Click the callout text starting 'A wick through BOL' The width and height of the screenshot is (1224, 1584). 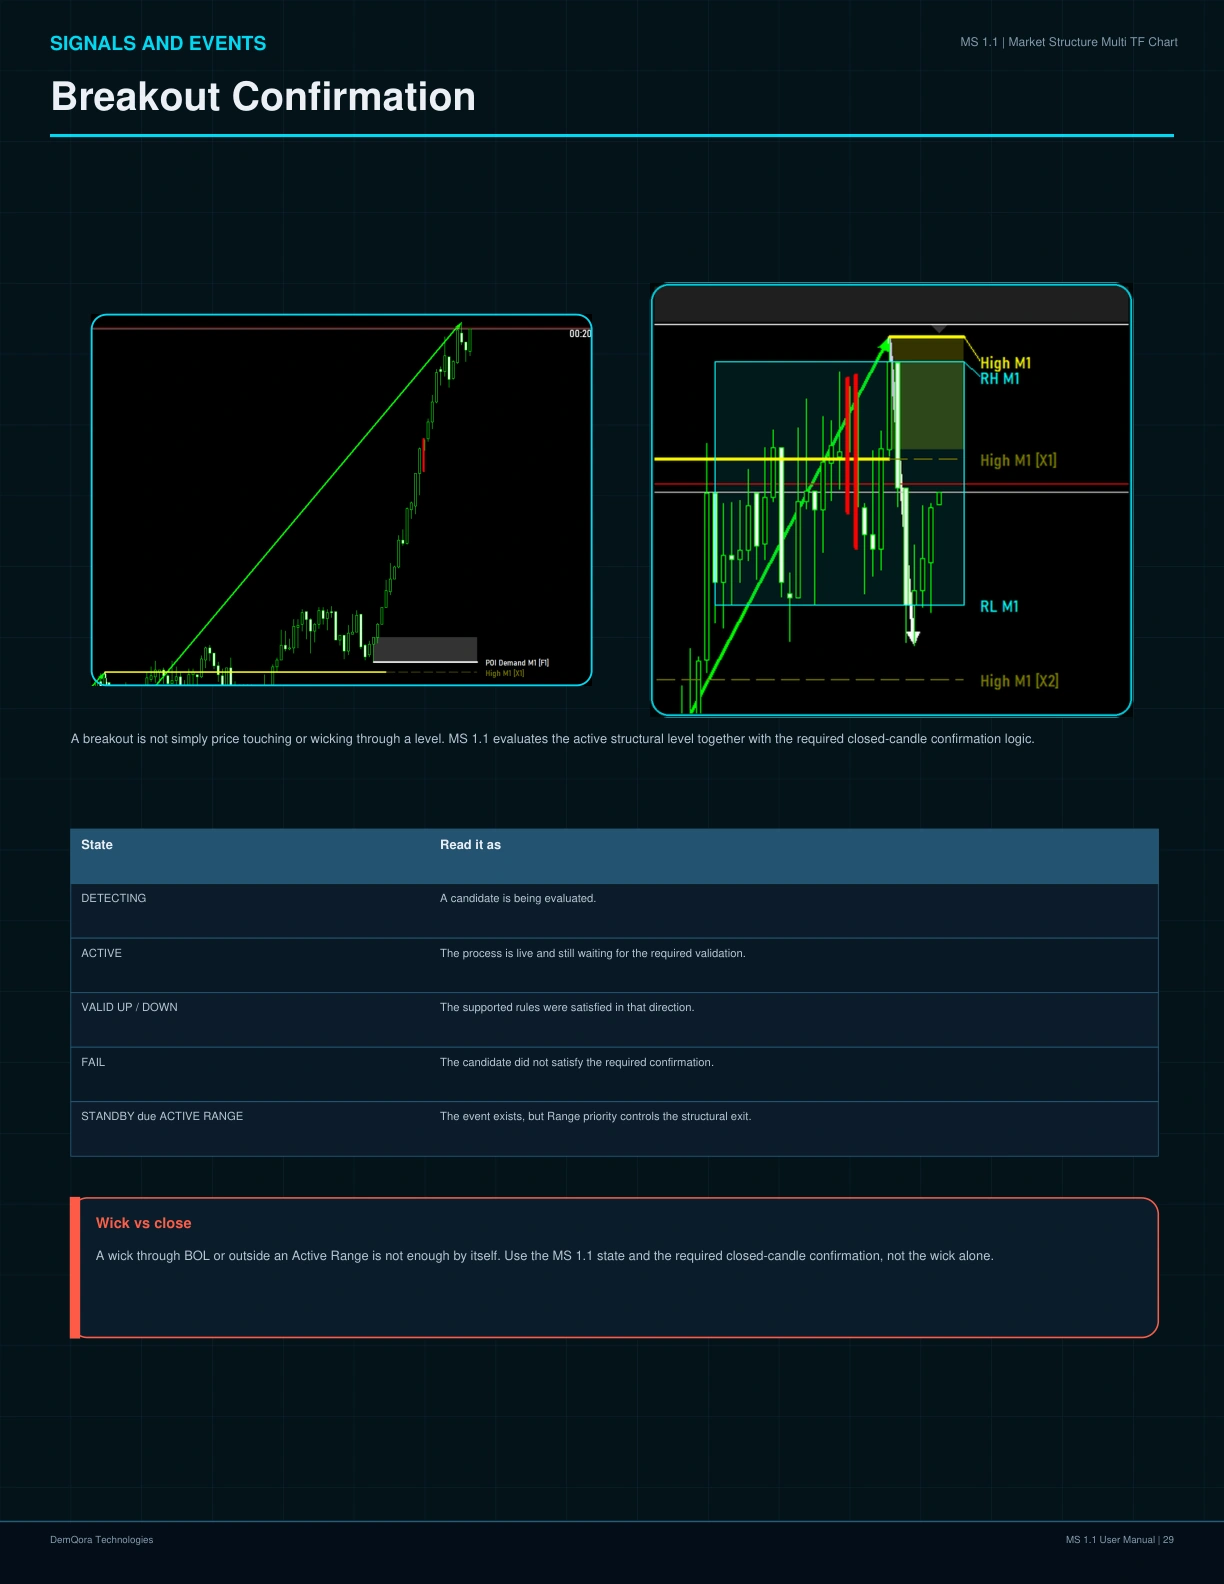[x=544, y=1256]
